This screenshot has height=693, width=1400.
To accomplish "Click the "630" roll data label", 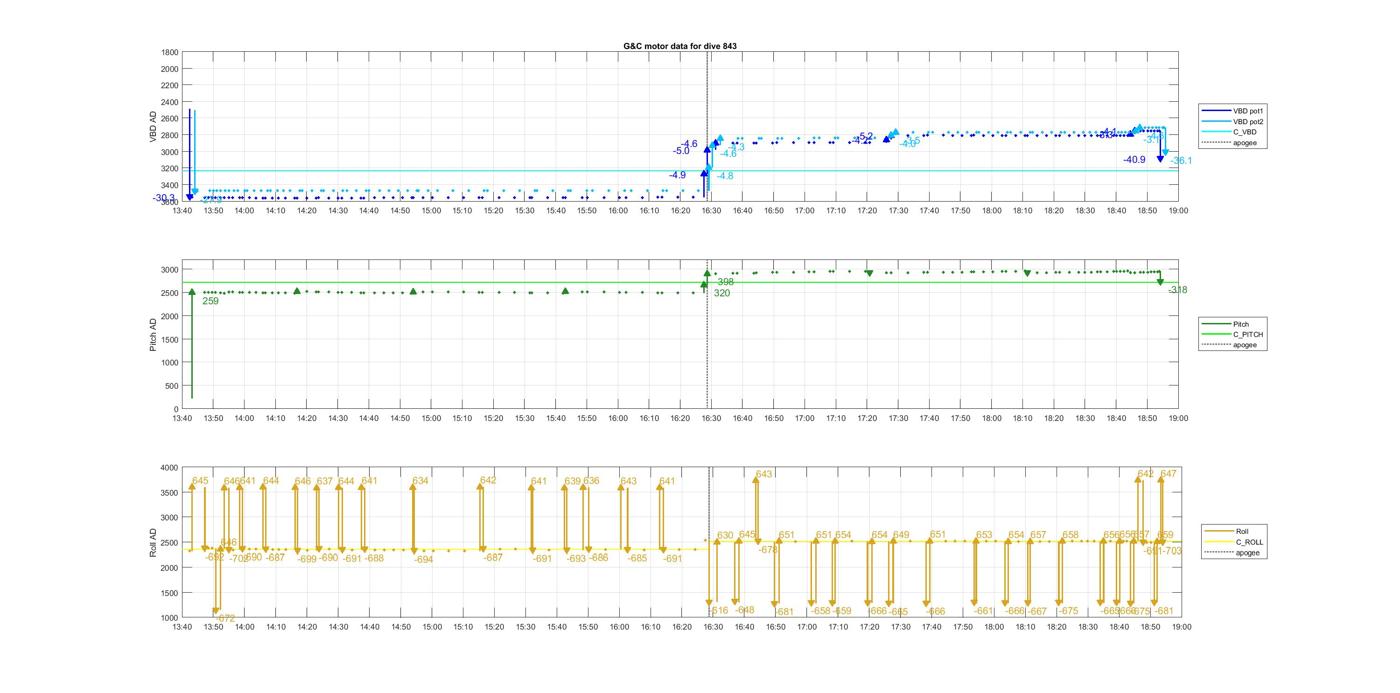I will [725, 535].
